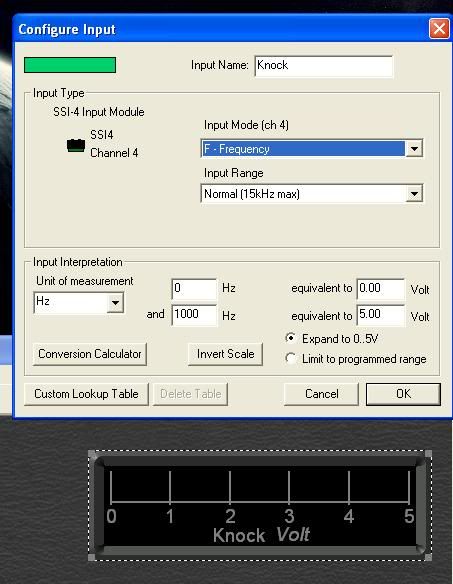Click the Invert Scale button
This screenshot has width=453, height=584.
225,354
